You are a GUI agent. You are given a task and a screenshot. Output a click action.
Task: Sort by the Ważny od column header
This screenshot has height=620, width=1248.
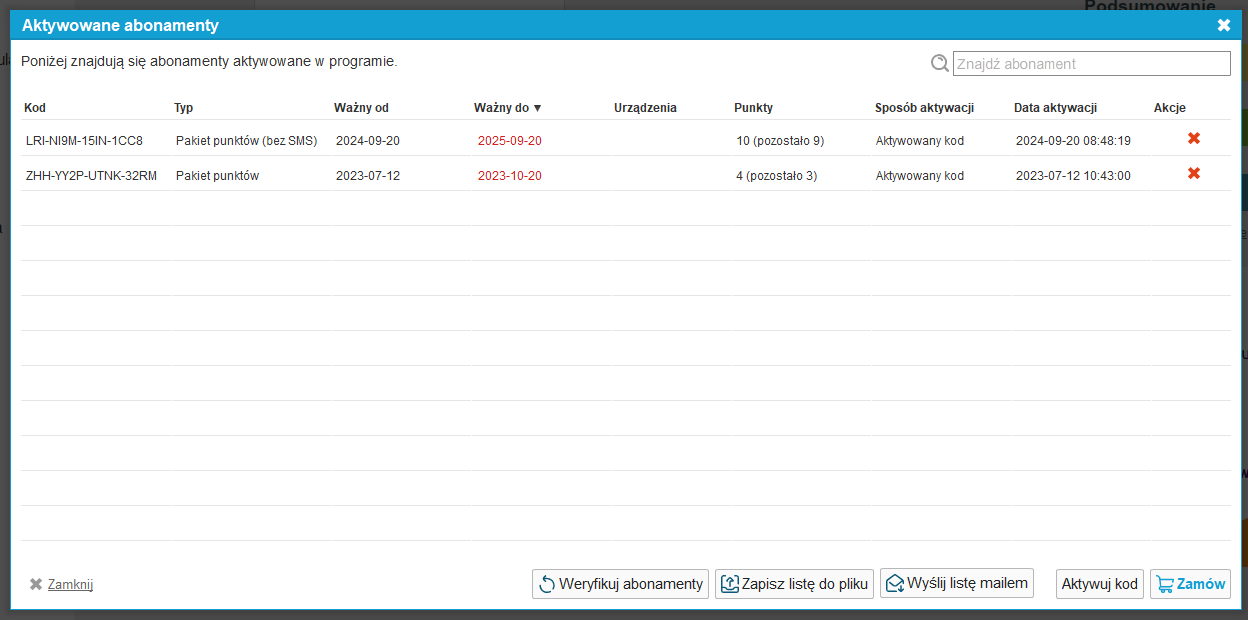tap(361, 108)
